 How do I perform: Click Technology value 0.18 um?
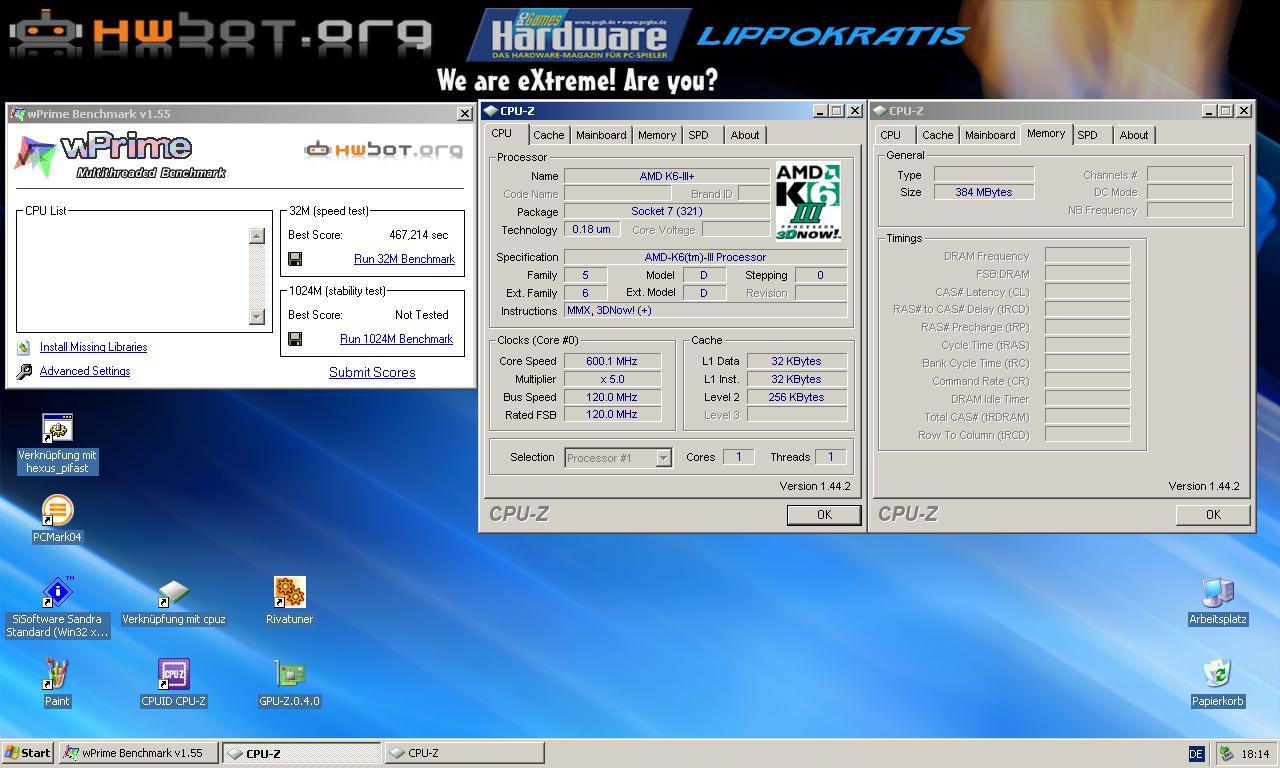tap(592, 229)
